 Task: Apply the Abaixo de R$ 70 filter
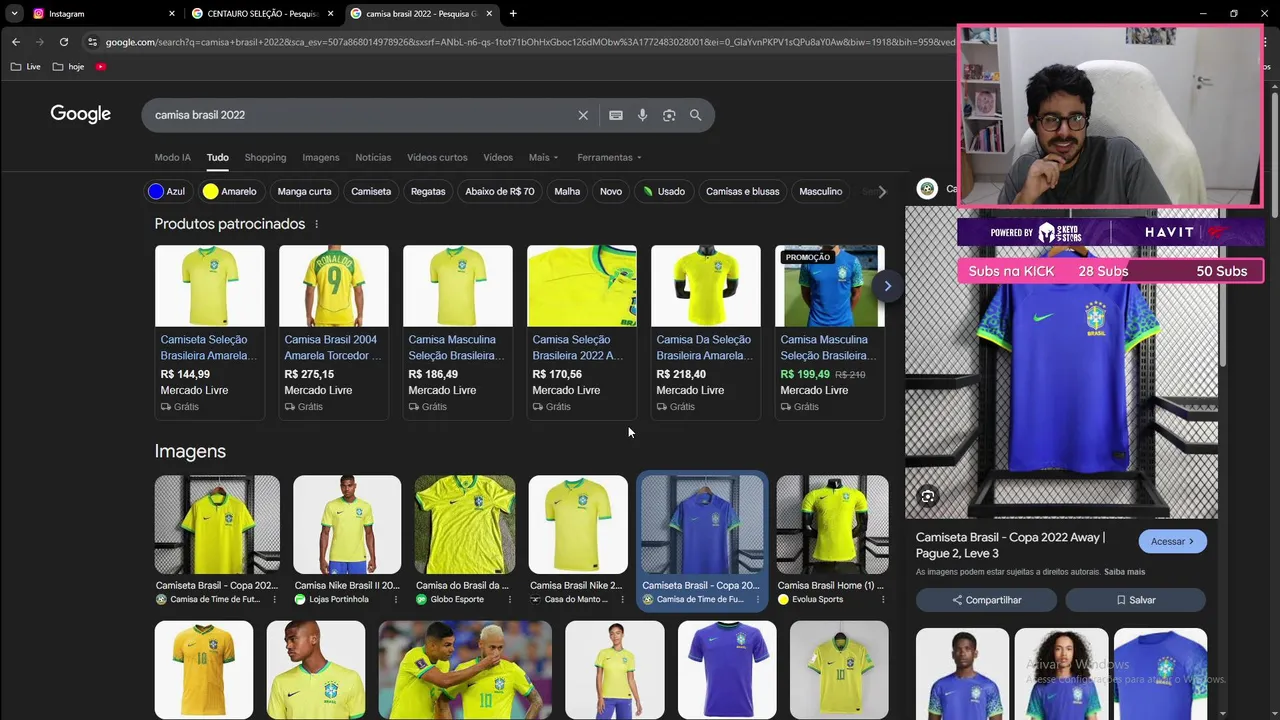pos(500,191)
